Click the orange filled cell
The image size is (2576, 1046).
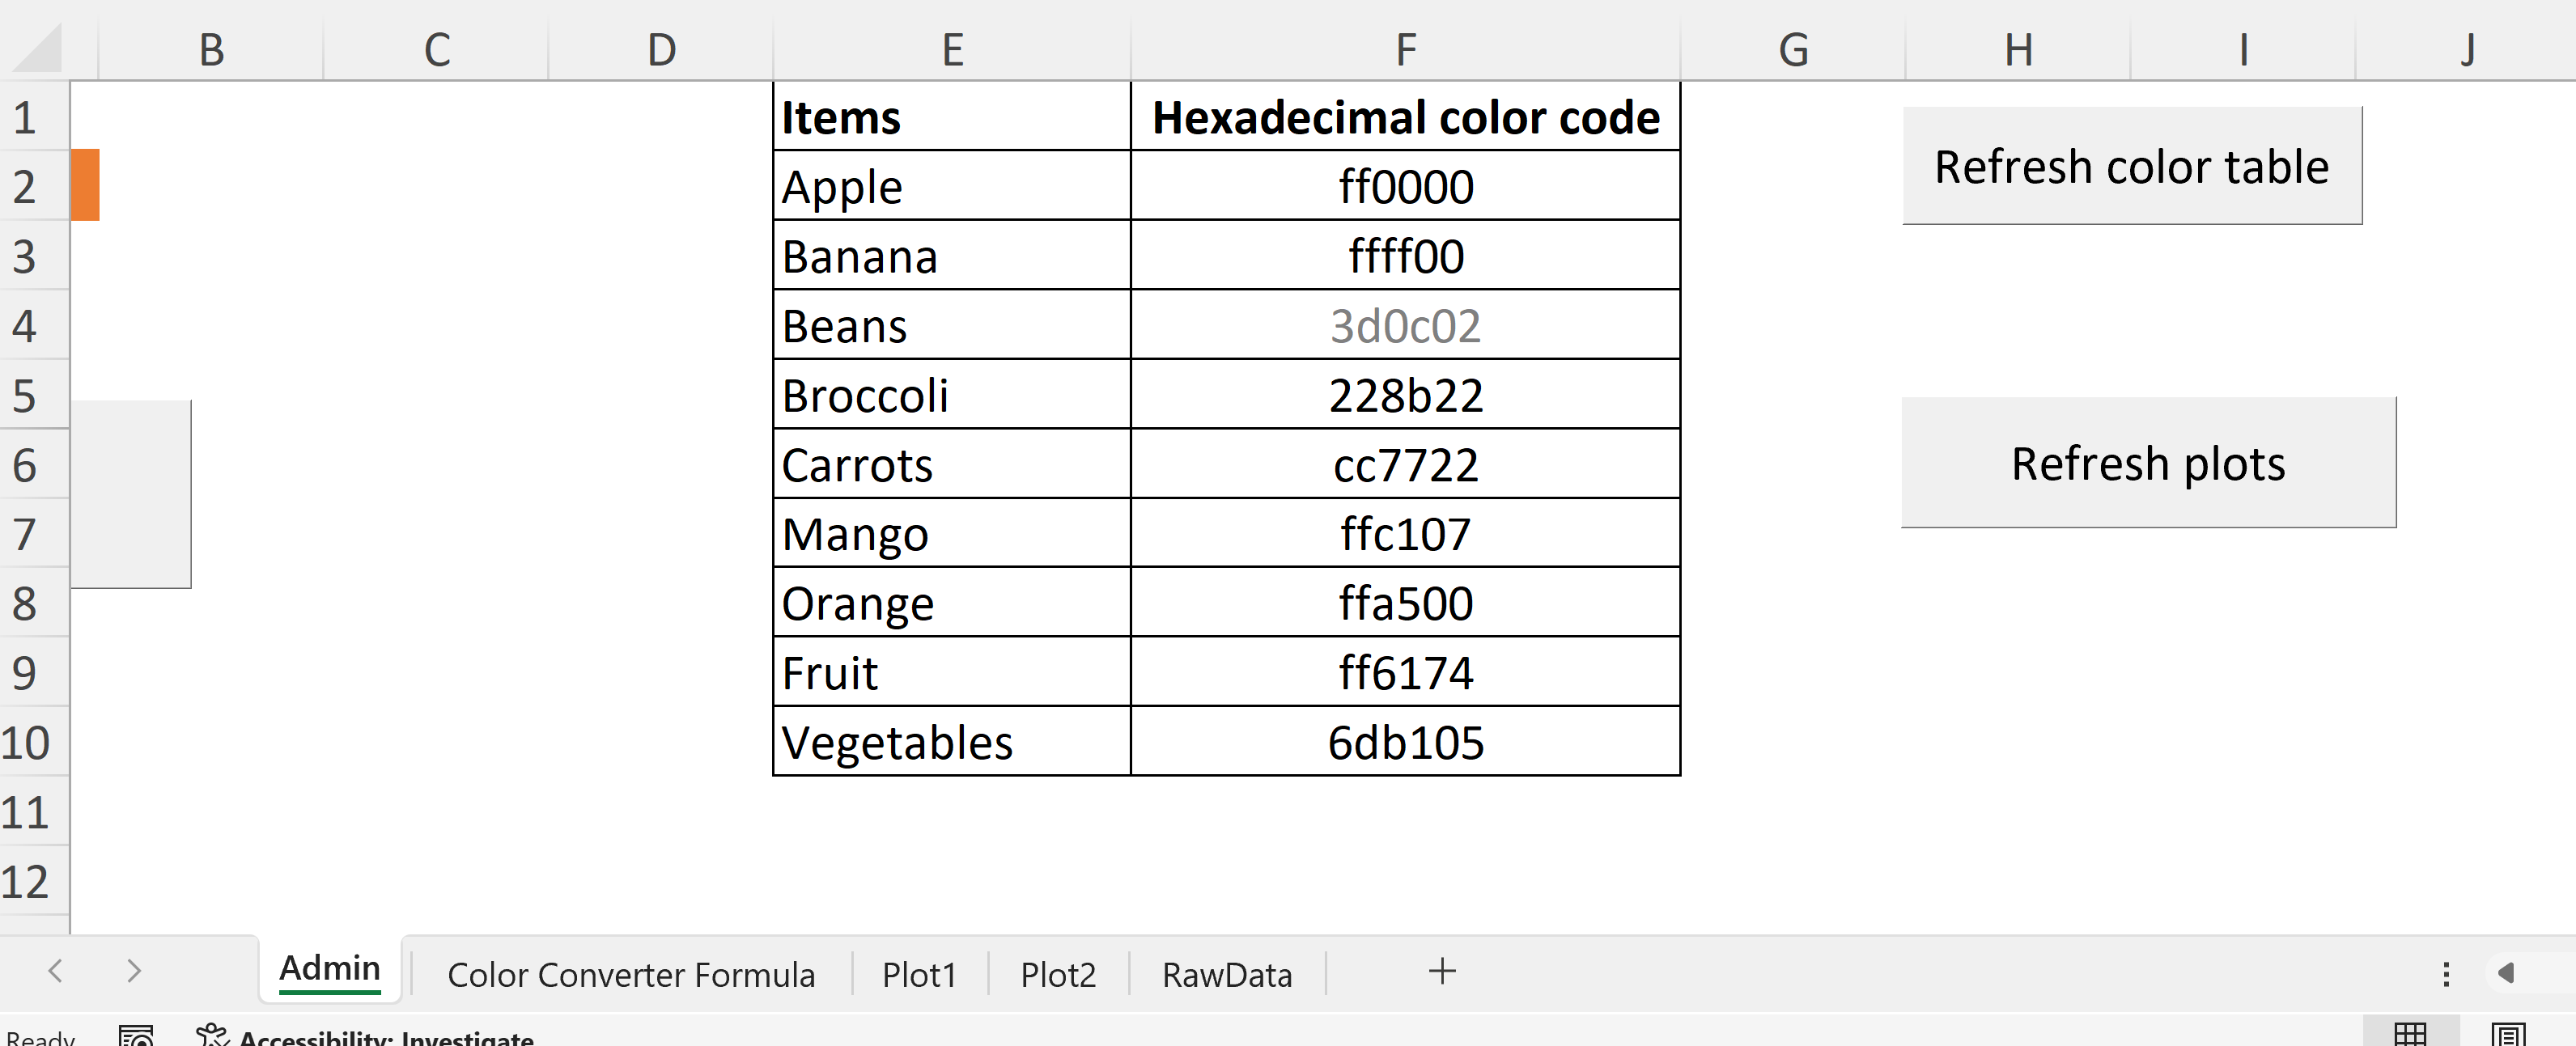[x=85, y=185]
